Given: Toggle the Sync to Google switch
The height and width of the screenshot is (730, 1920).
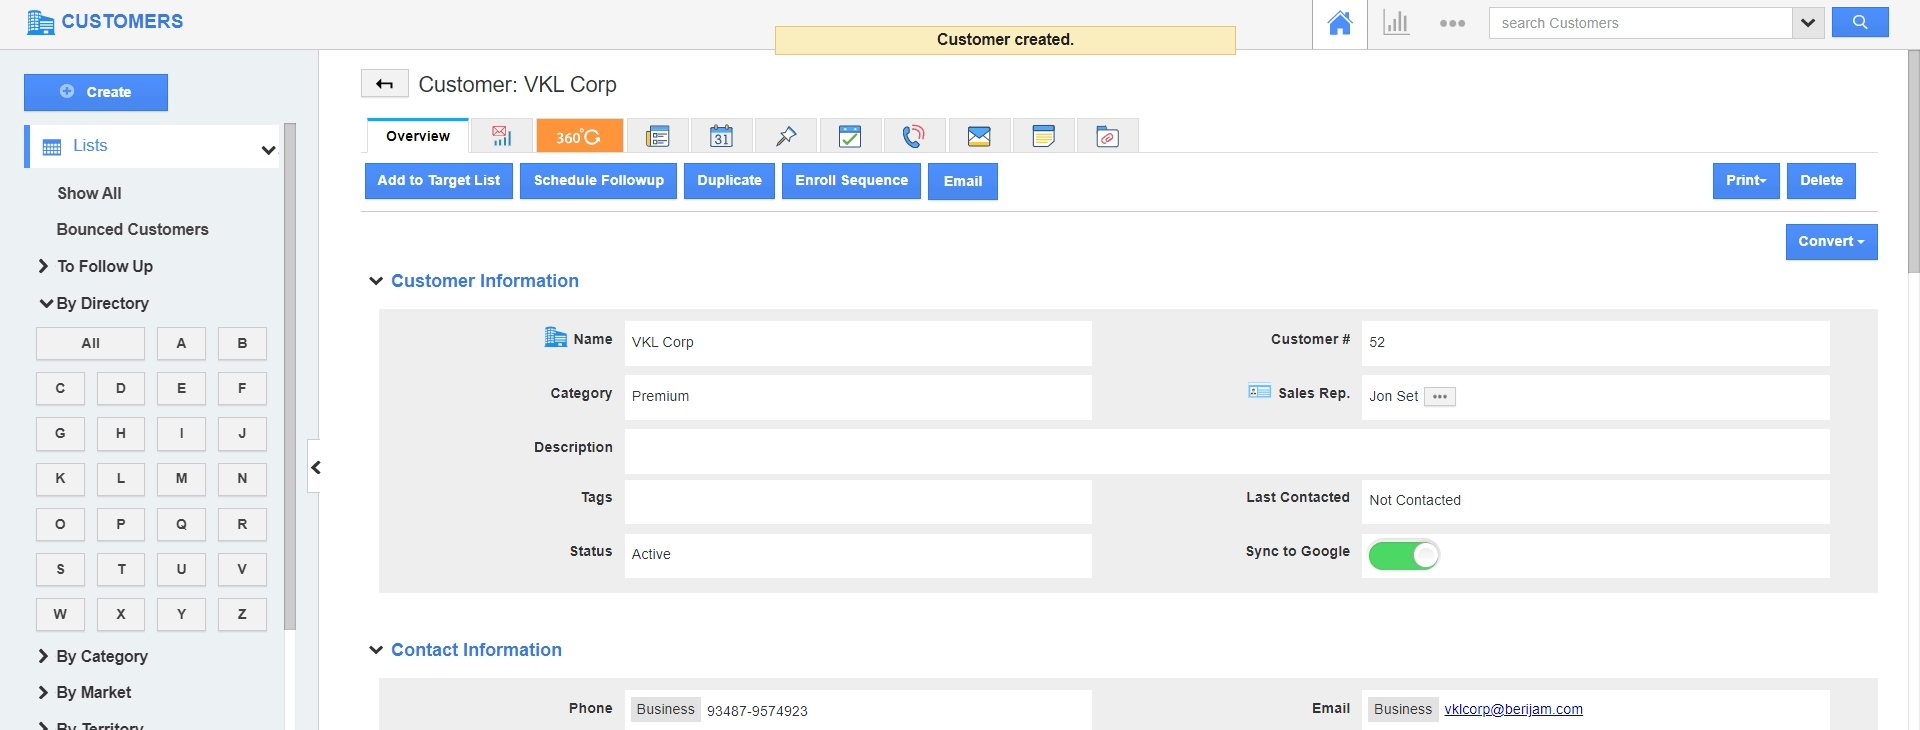Looking at the screenshot, I should [x=1403, y=555].
